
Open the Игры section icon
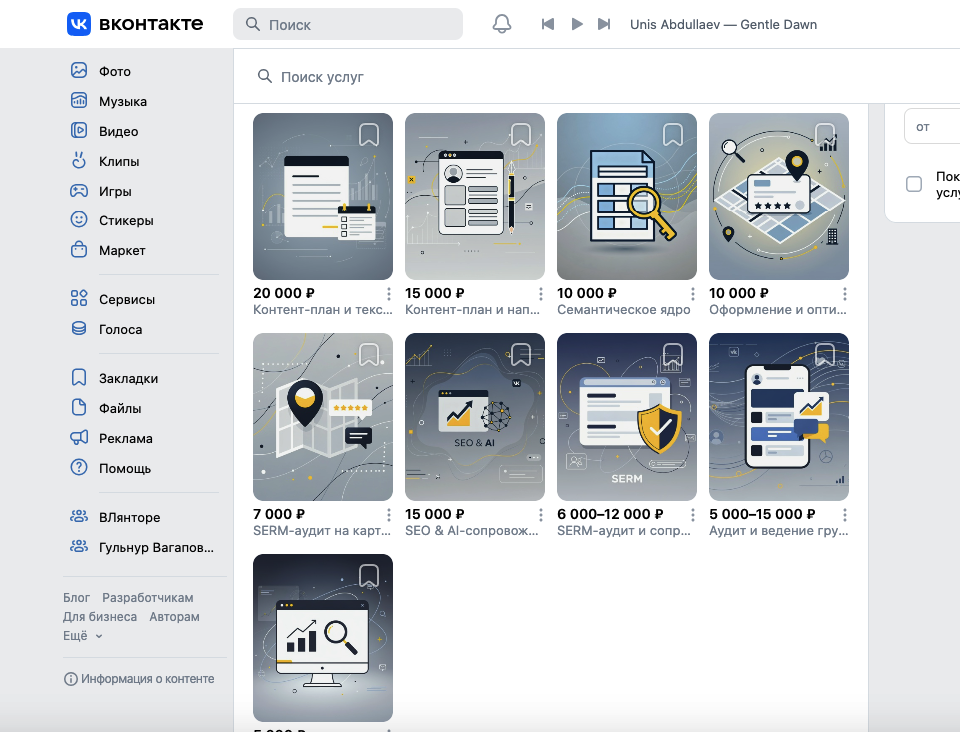pos(79,190)
